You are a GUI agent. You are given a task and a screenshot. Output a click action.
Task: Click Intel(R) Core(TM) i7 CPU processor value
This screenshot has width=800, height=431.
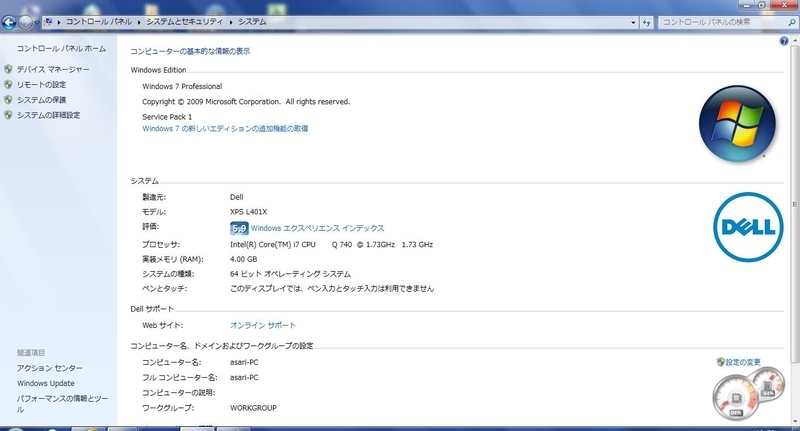click(x=332, y=244)
